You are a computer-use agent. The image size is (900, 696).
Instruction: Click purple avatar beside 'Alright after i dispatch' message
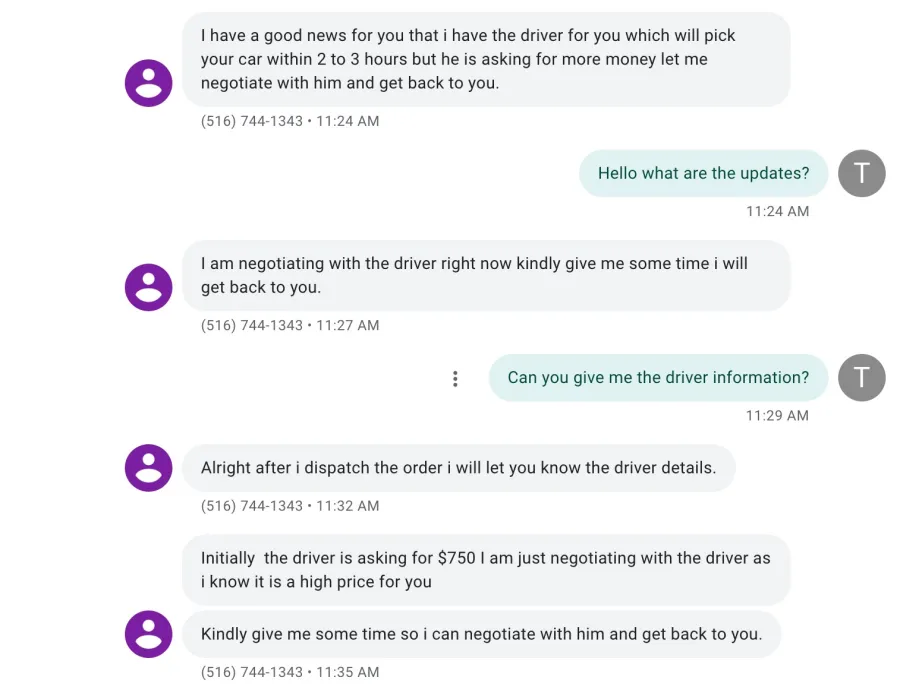pos(149,468)
